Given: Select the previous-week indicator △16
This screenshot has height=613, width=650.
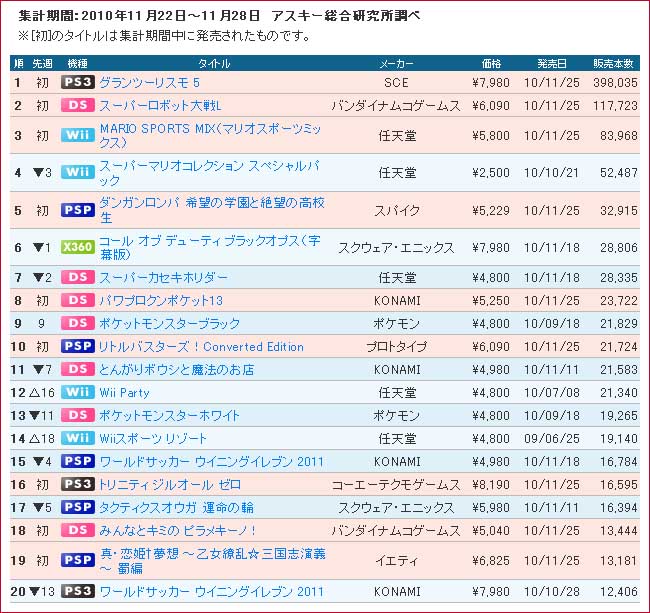Looking at the screenshot, I should click(x=42, y=393).
